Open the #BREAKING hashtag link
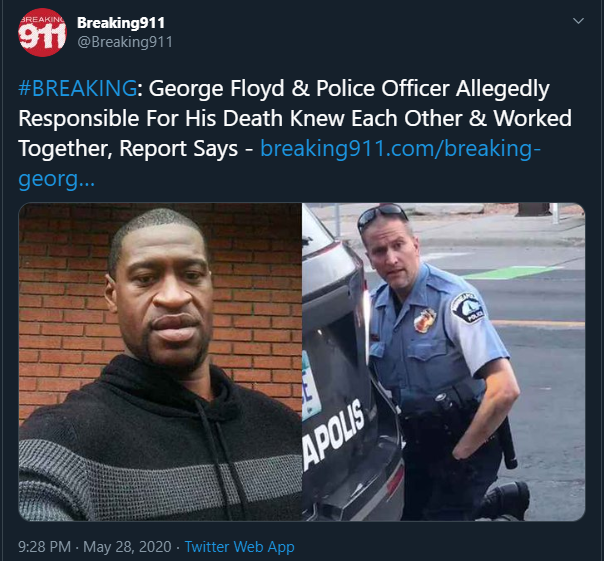 77,88
